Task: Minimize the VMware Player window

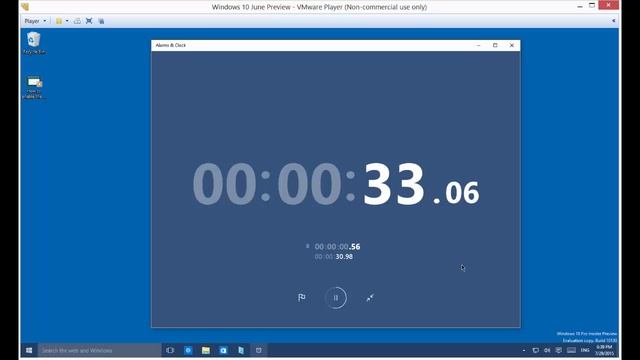Action: (x=580, y=6)
